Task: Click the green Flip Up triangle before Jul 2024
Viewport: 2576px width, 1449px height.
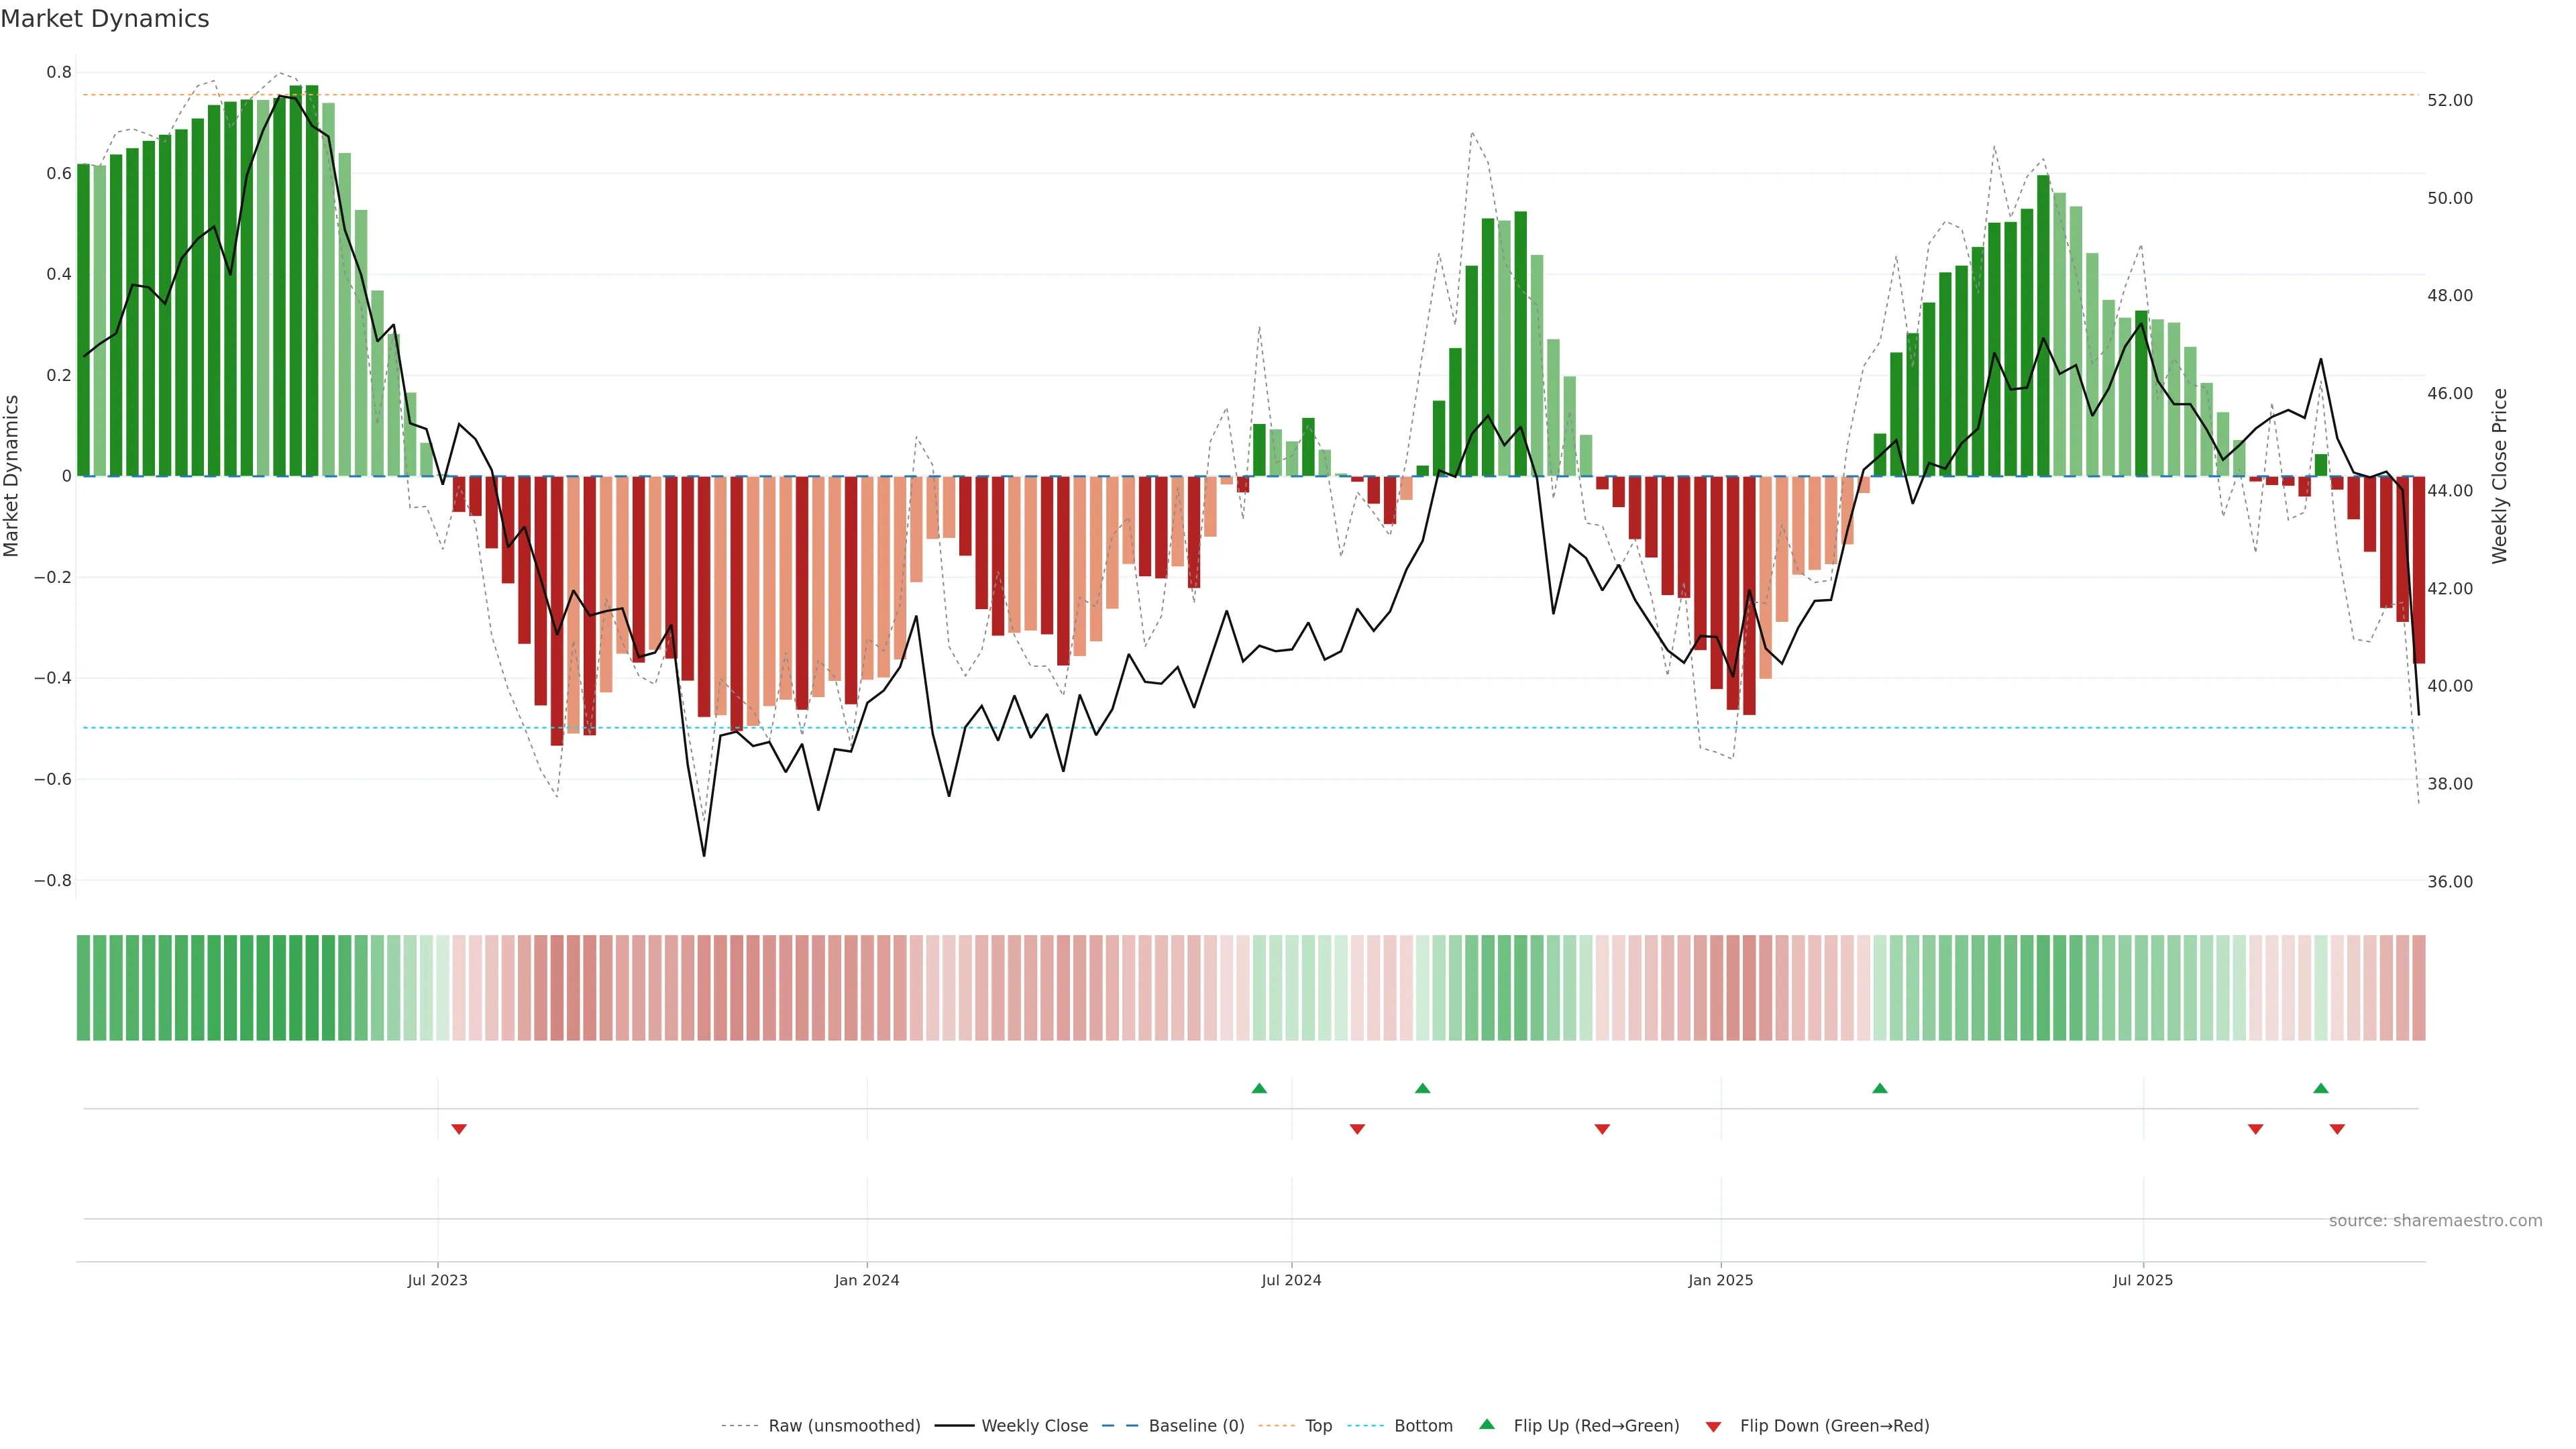Action: click(1259, 1088)
